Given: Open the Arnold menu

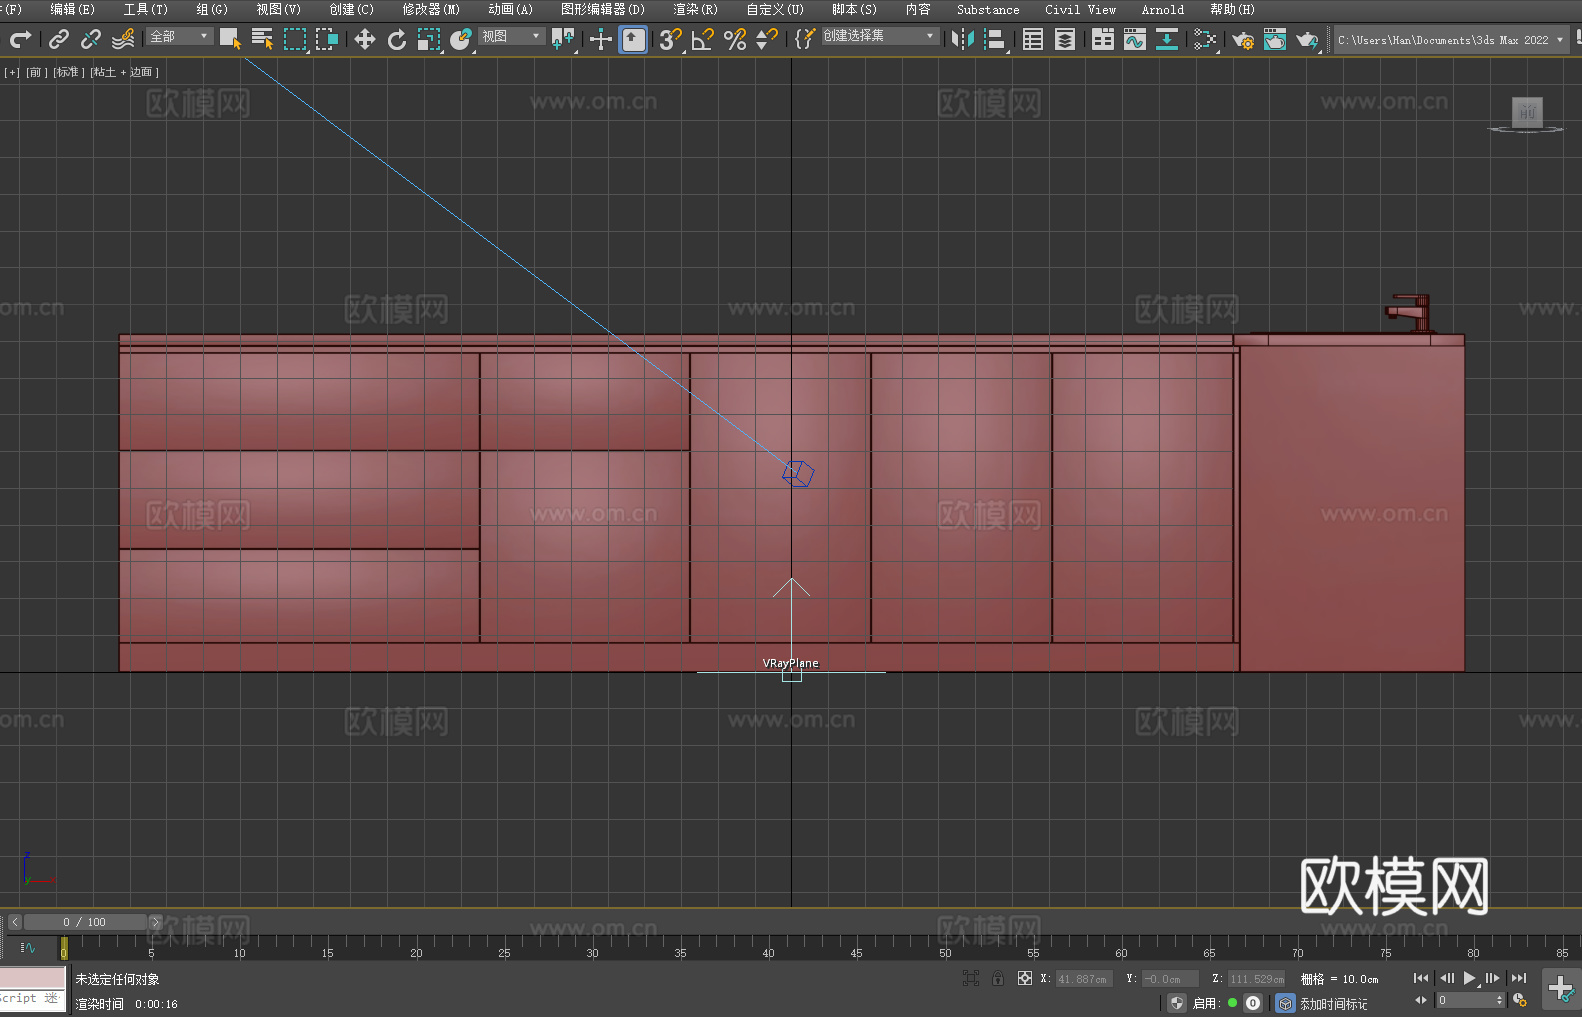Looking at the screenshot, I should 1162,9.
